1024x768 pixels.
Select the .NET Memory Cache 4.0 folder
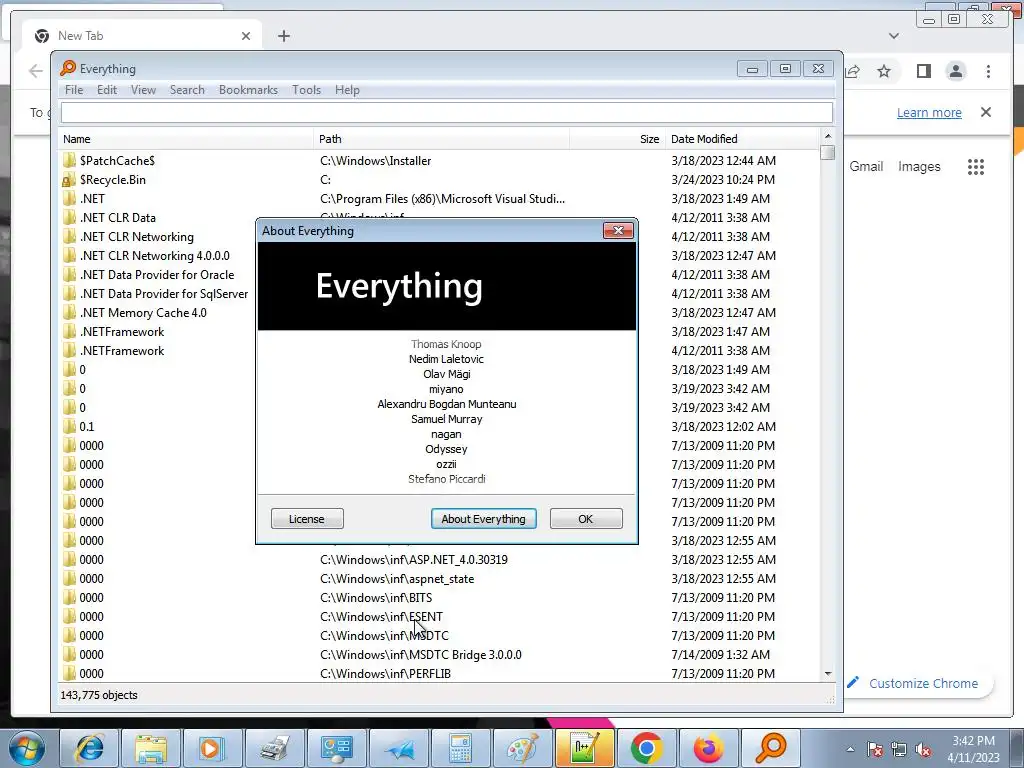[143, 313]
